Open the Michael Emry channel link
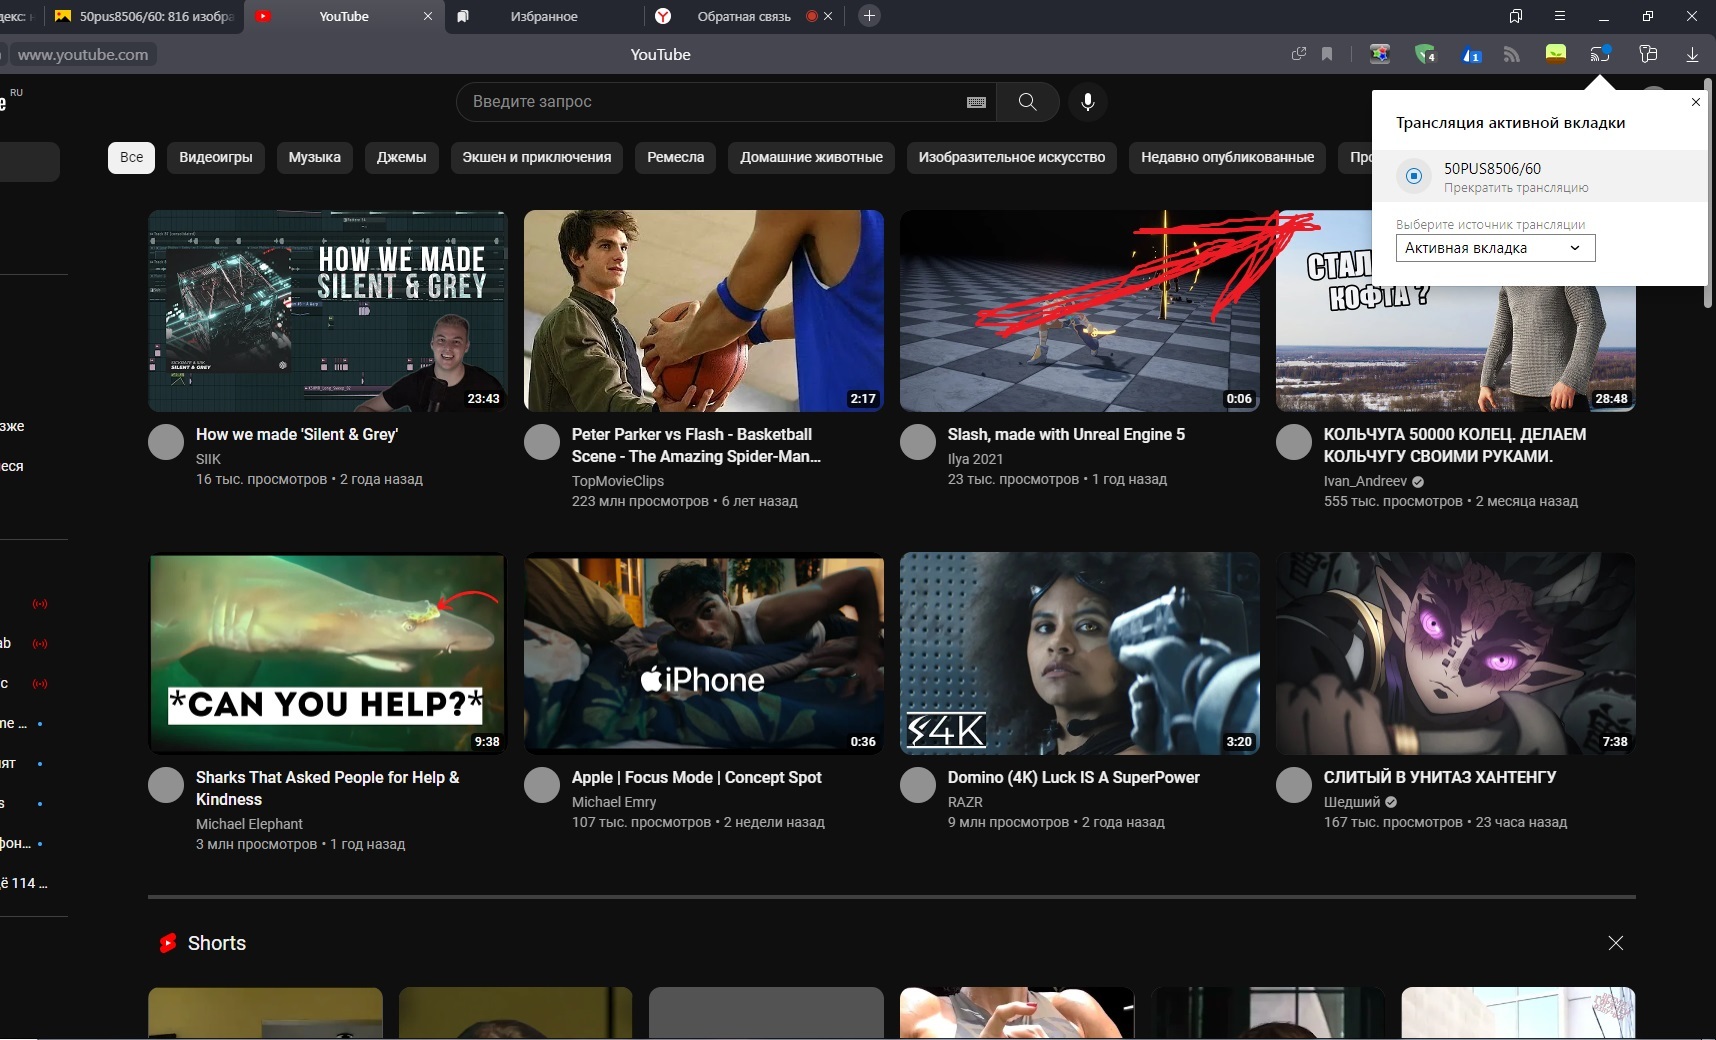Viewport: 1716px width, 1040px height. [x=614, y=802]
